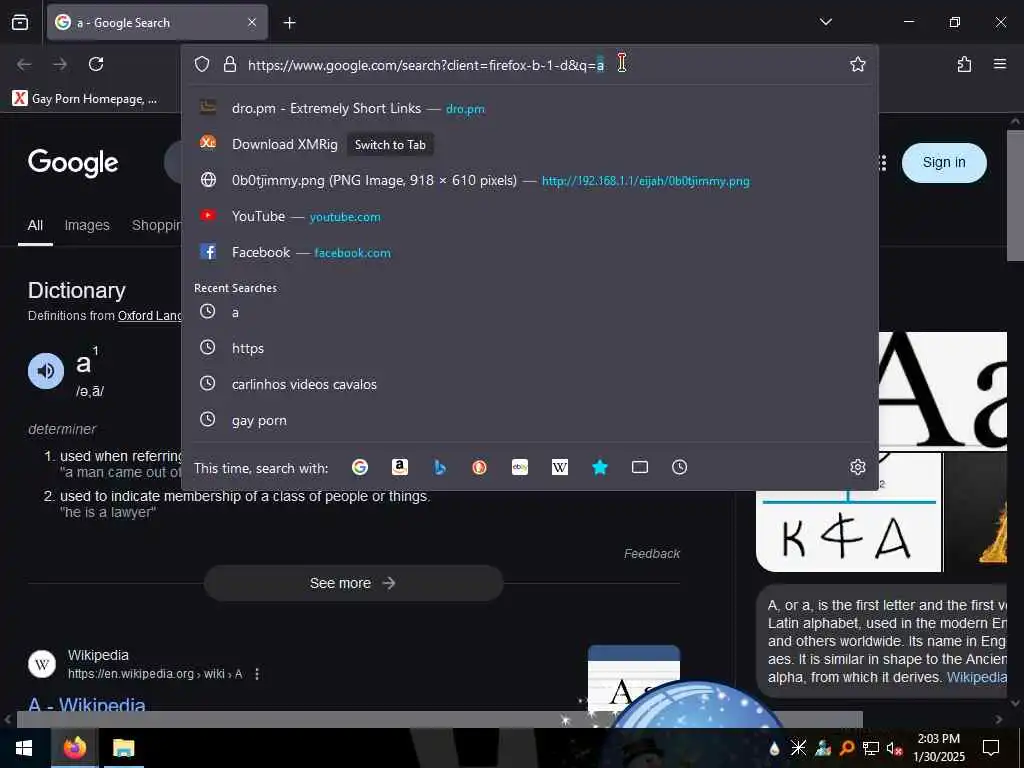Open the list all tabs dropdown

tap(825, 22)
